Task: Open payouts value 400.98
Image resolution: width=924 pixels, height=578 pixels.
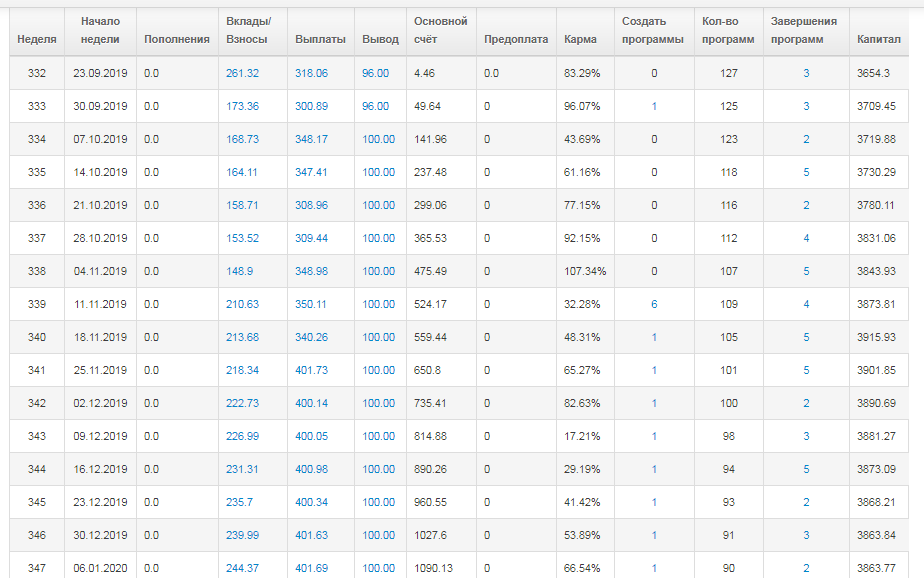Action: (311, 469)
